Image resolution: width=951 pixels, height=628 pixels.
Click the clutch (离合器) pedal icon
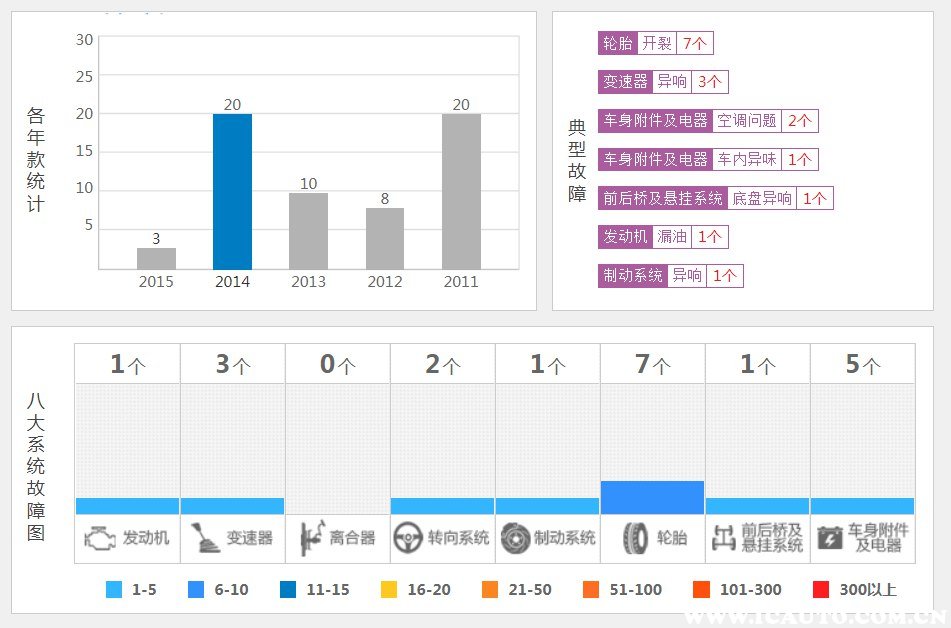[312, 538]
